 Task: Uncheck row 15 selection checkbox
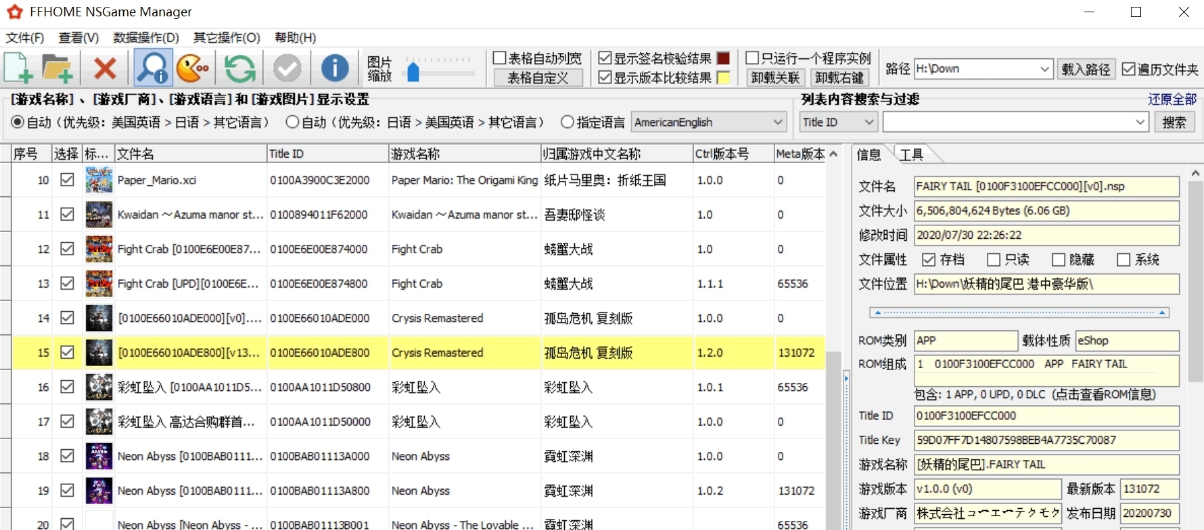67,352
